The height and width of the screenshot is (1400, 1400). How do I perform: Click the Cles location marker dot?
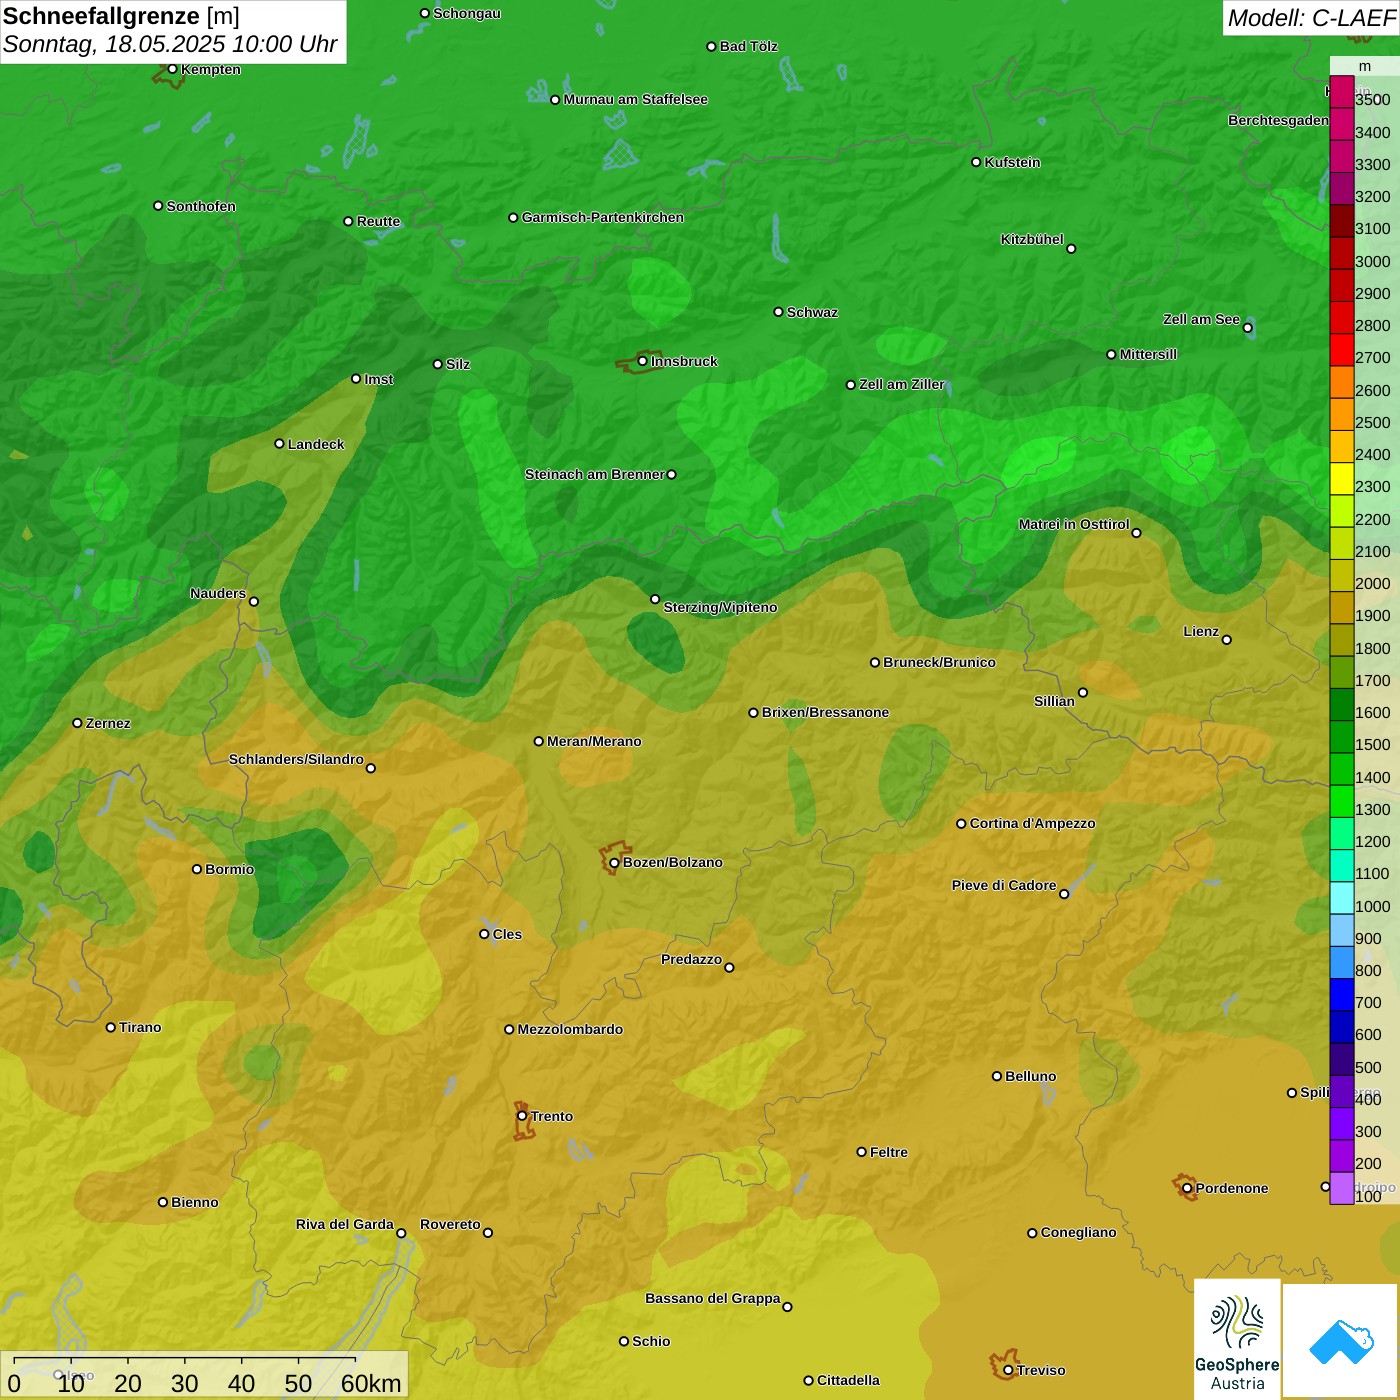click(x=484, y=934)
